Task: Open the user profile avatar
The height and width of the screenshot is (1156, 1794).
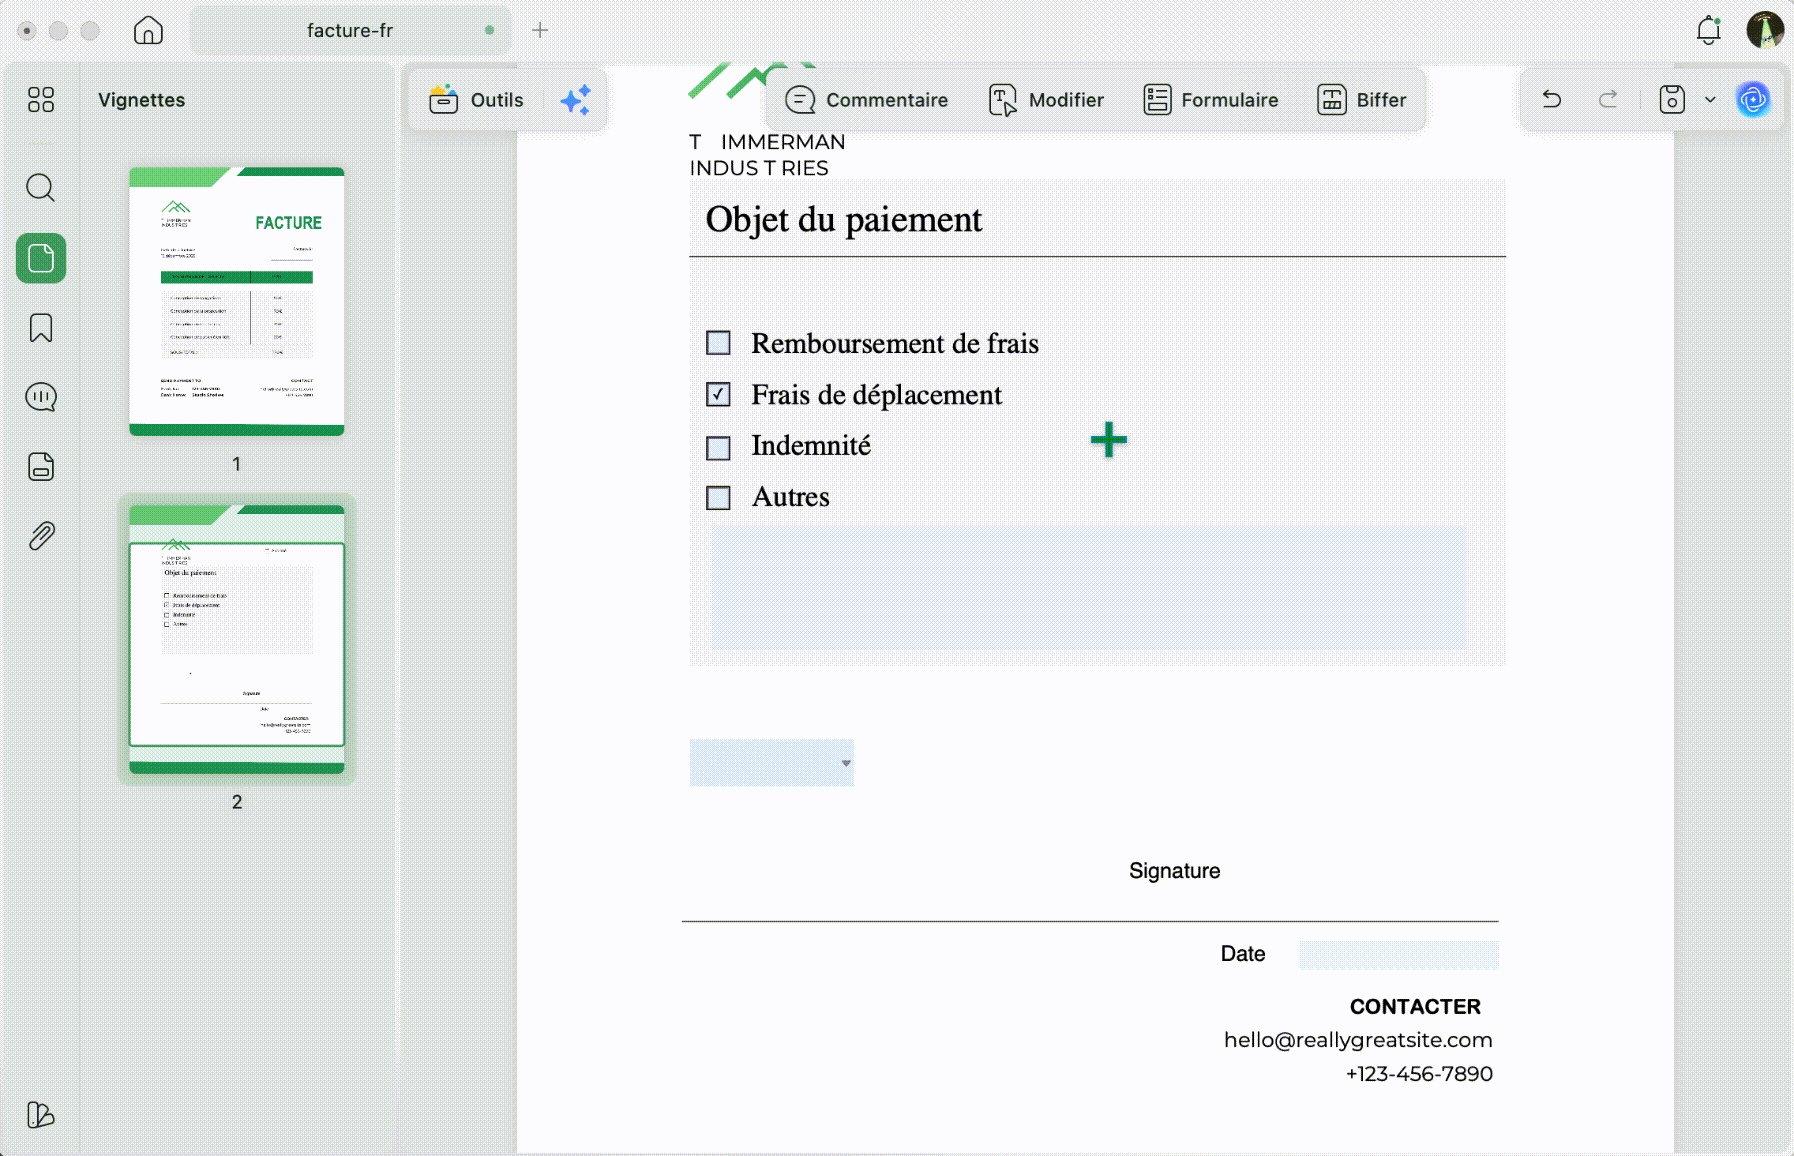Action: (1765, 30)
